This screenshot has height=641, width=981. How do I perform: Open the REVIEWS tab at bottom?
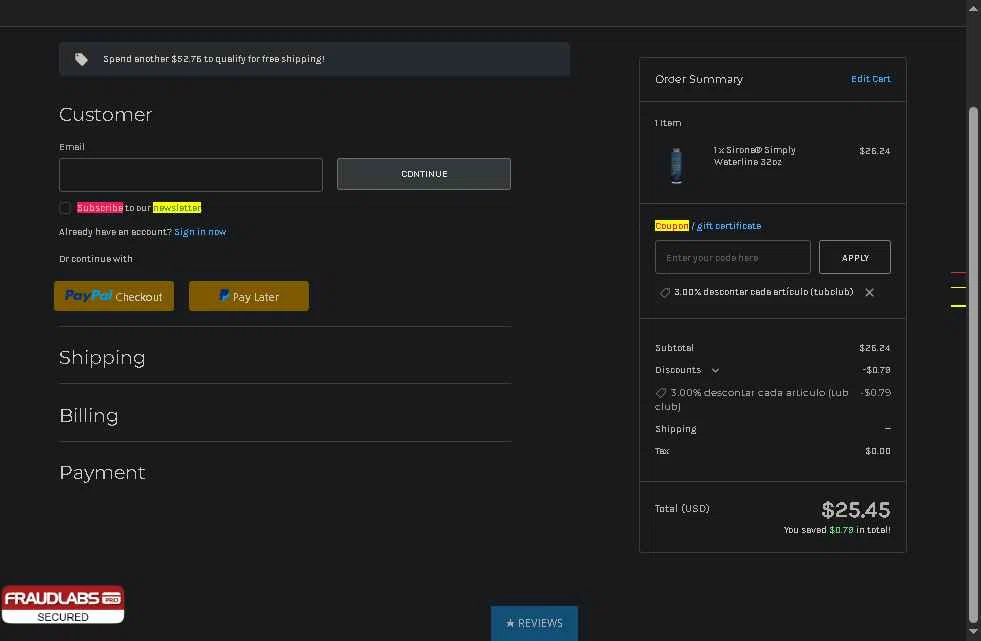click(534, 623)
